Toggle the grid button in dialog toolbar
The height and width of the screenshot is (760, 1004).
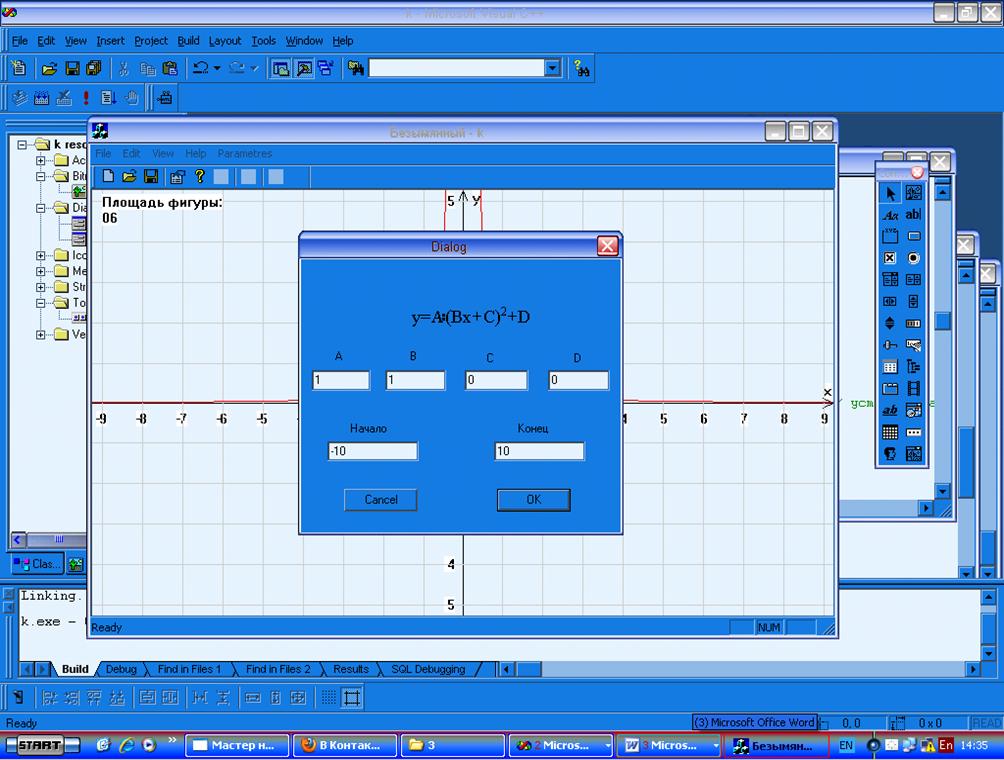tap(327, 698)
